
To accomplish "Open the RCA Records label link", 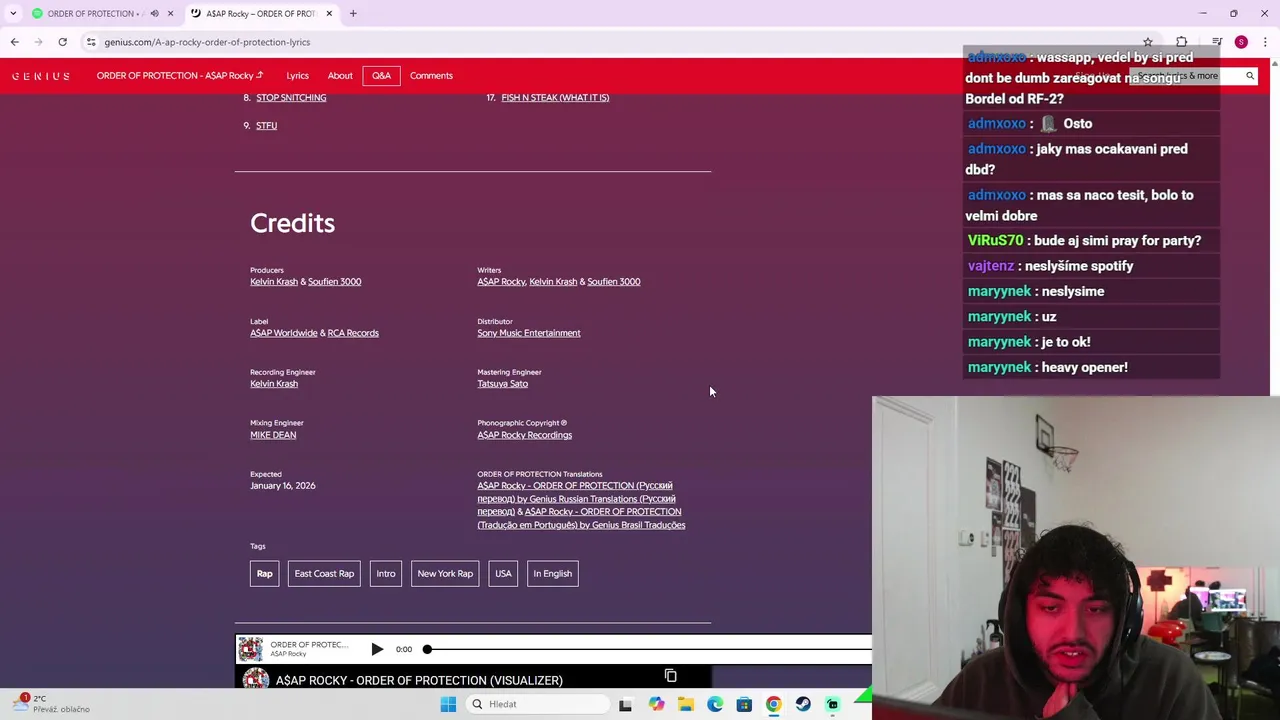I will click(x=353, y=333).
